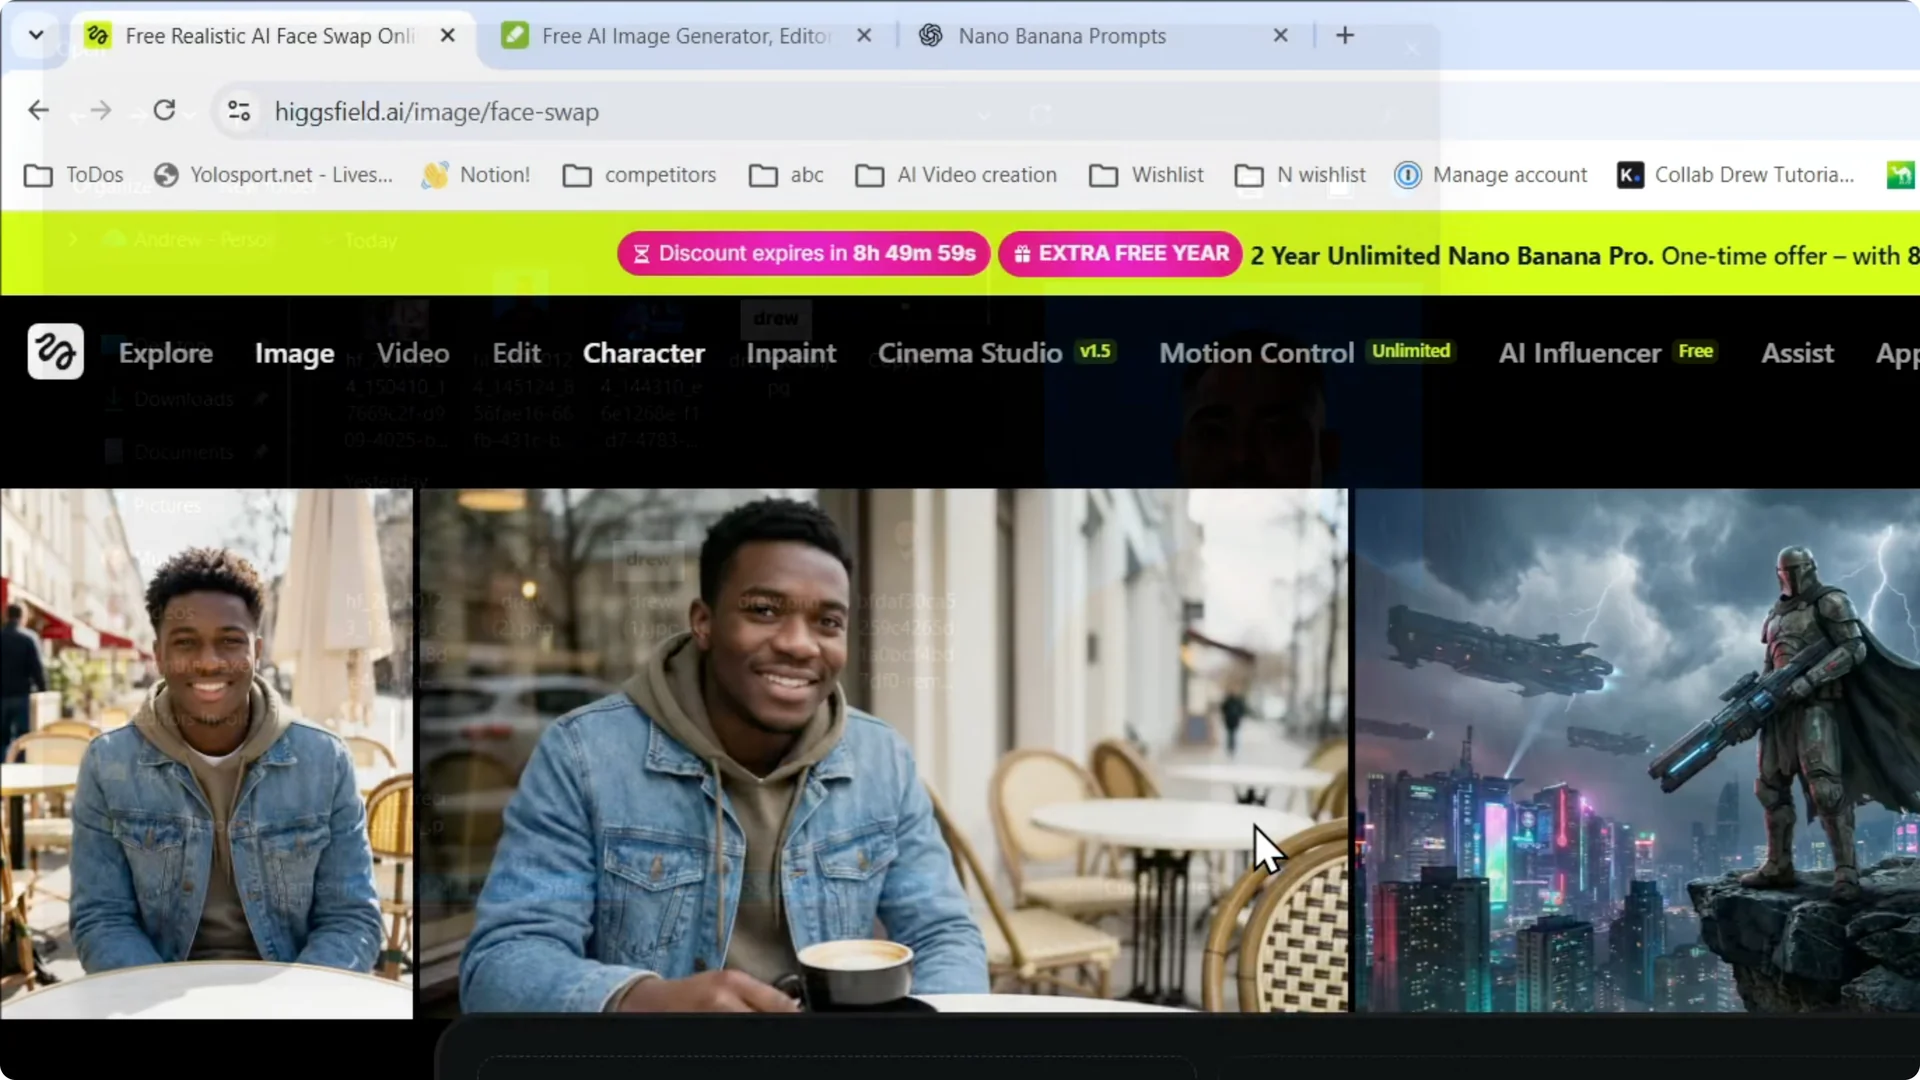Expand the AI Video creation folder
1920x1080 pixels.
click(x=956, y=175)
